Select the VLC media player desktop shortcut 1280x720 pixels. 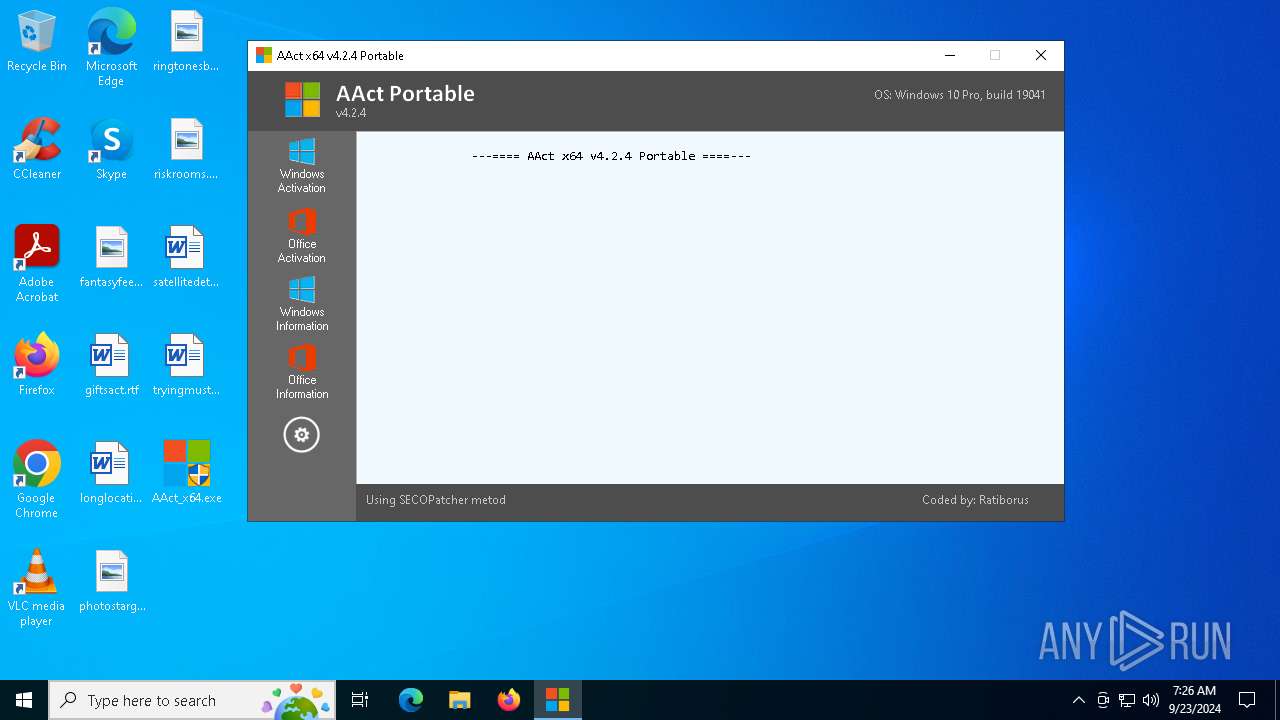pyautogui.click(x=37, y=588)
